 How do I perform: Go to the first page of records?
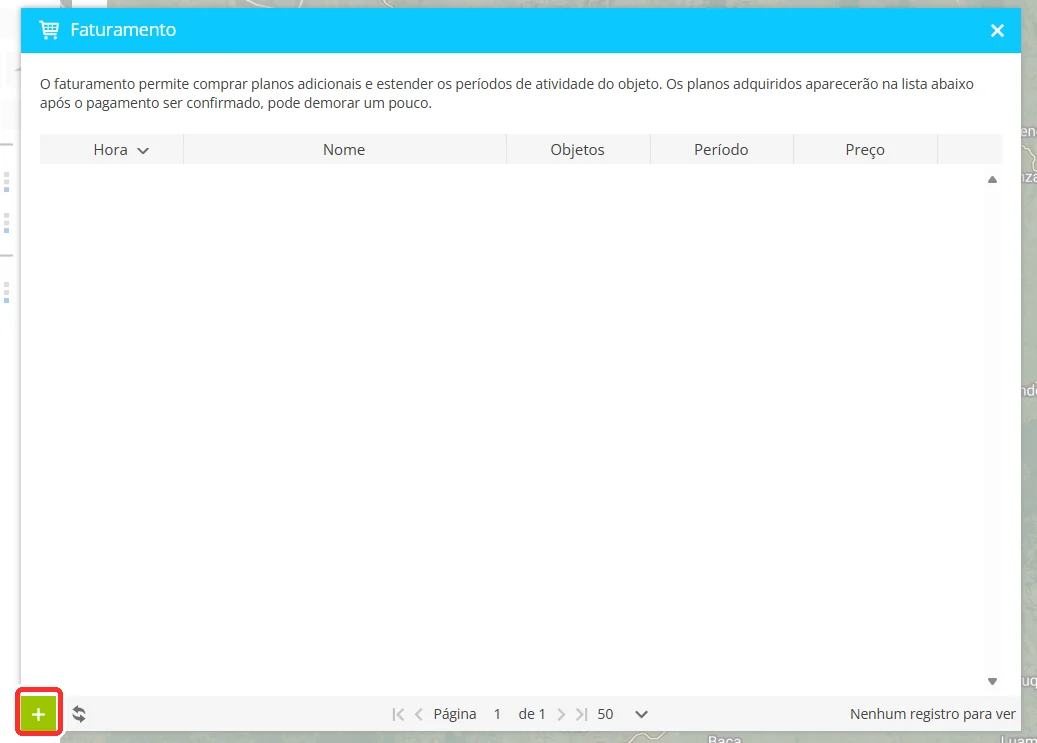[398, 715]
